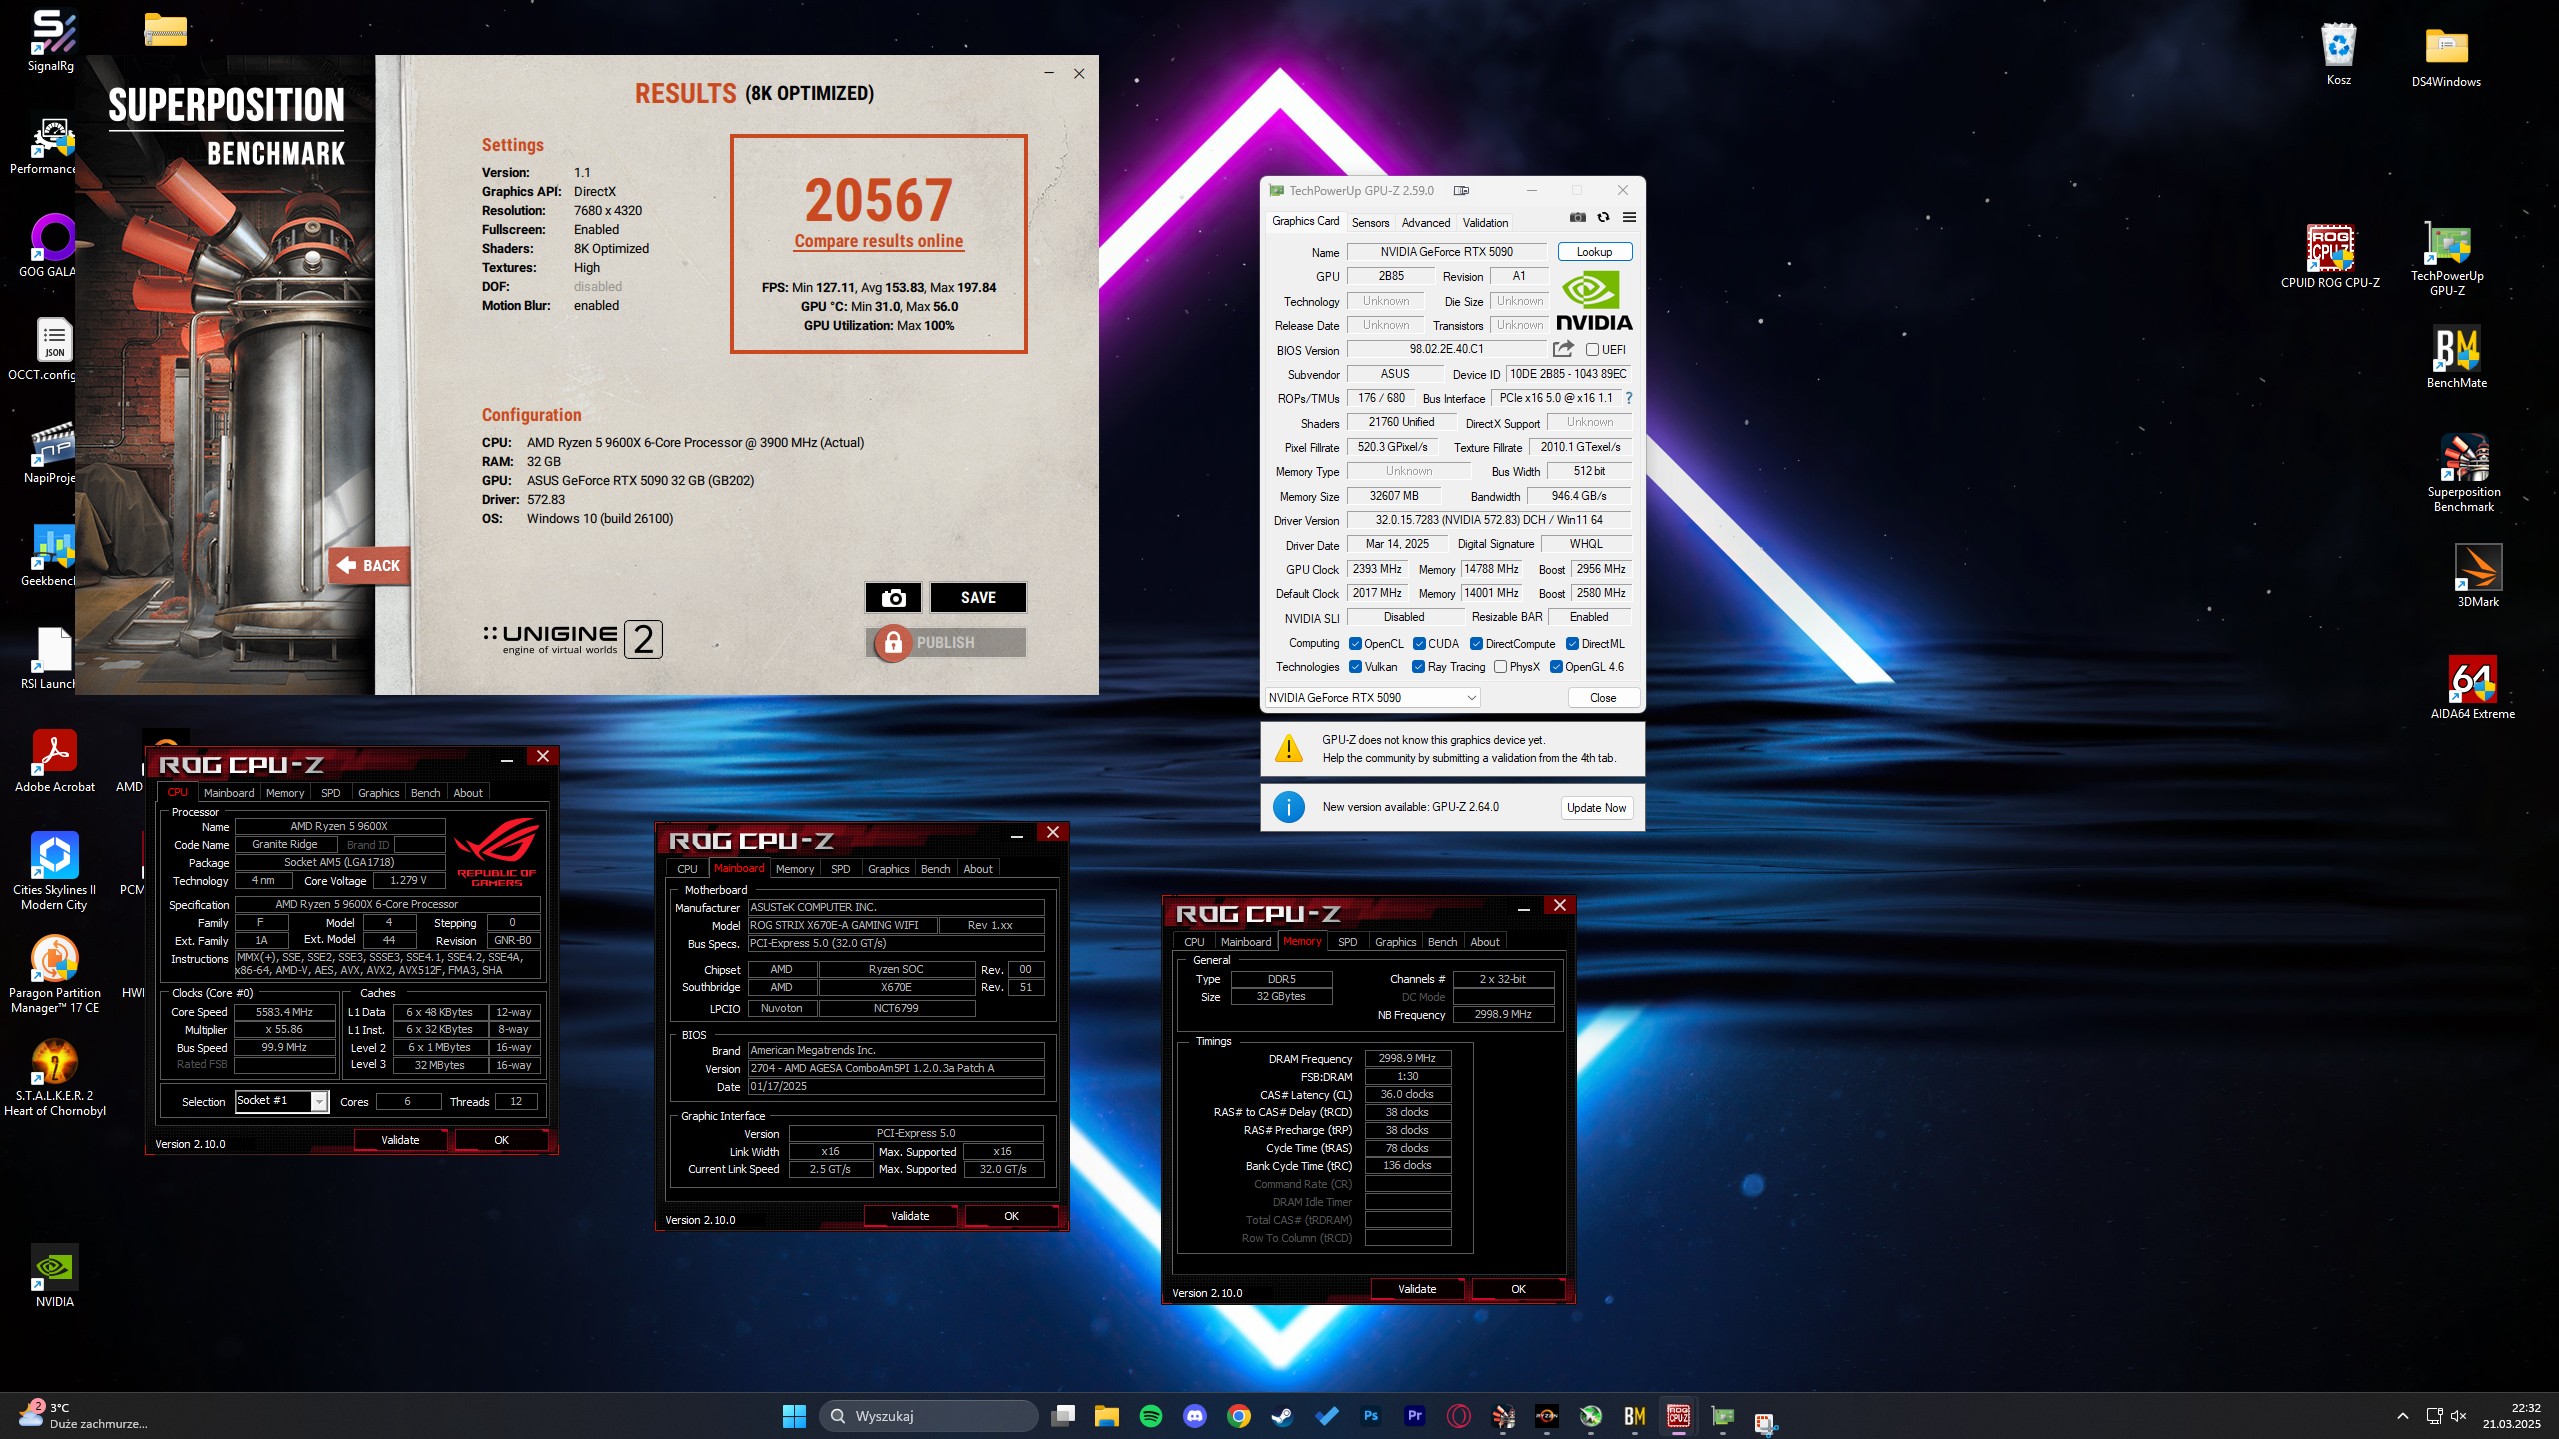This screenshot has width=2559, height=1439.
Task: Click the Wyszukaj taskbar search field
Action: pos(928,1416)
